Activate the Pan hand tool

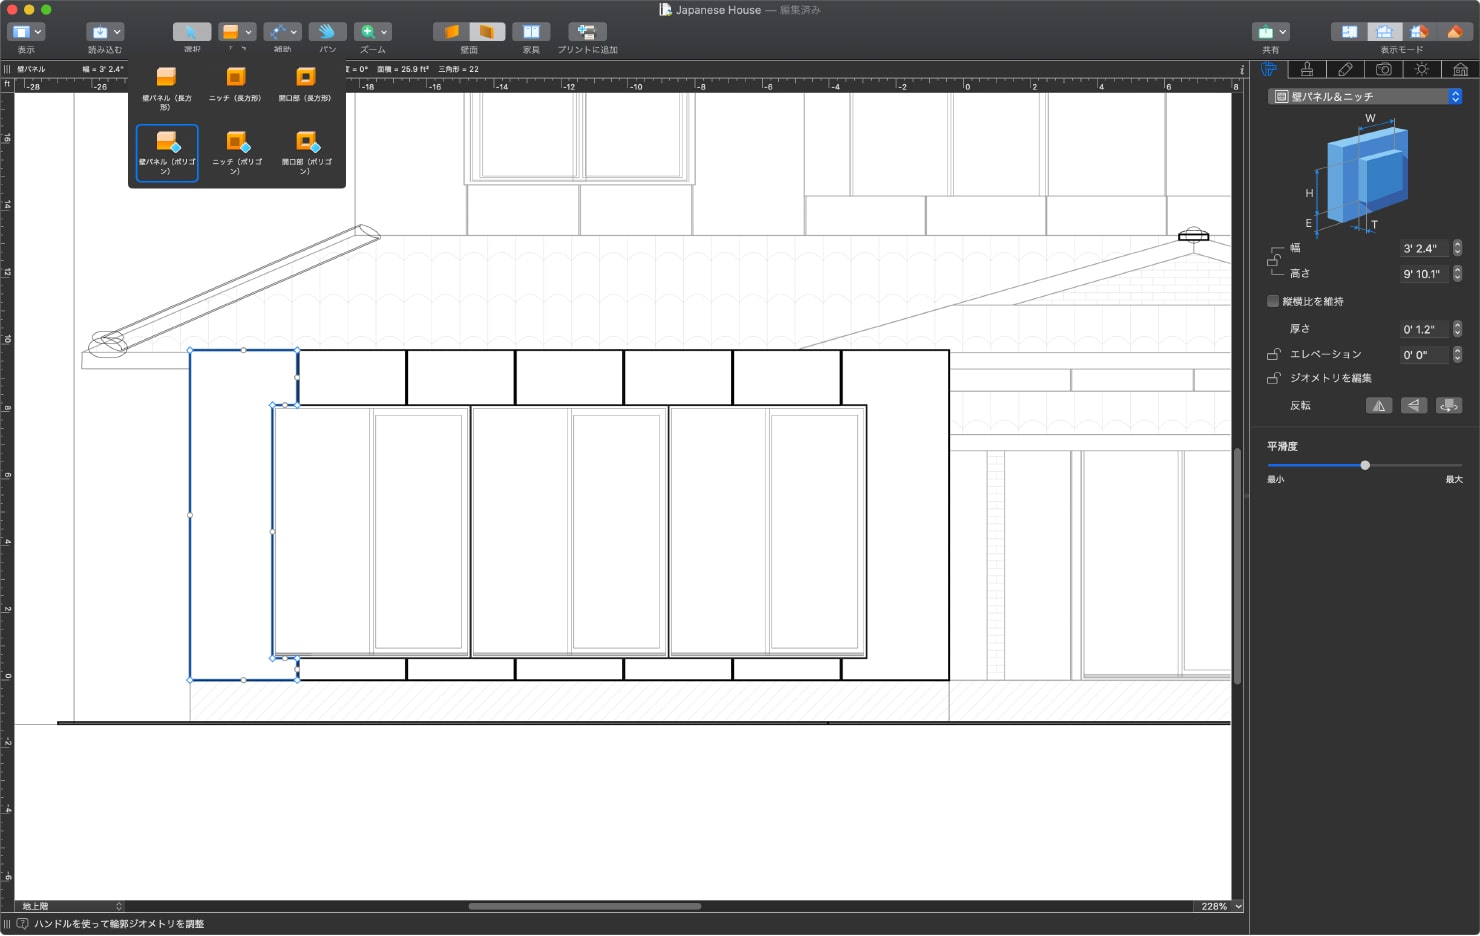click(327, 32)
